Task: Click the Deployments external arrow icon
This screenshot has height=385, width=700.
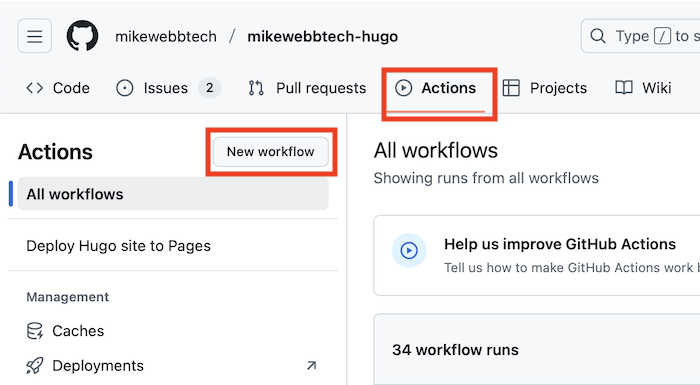Action: click(x=312, y=366)
